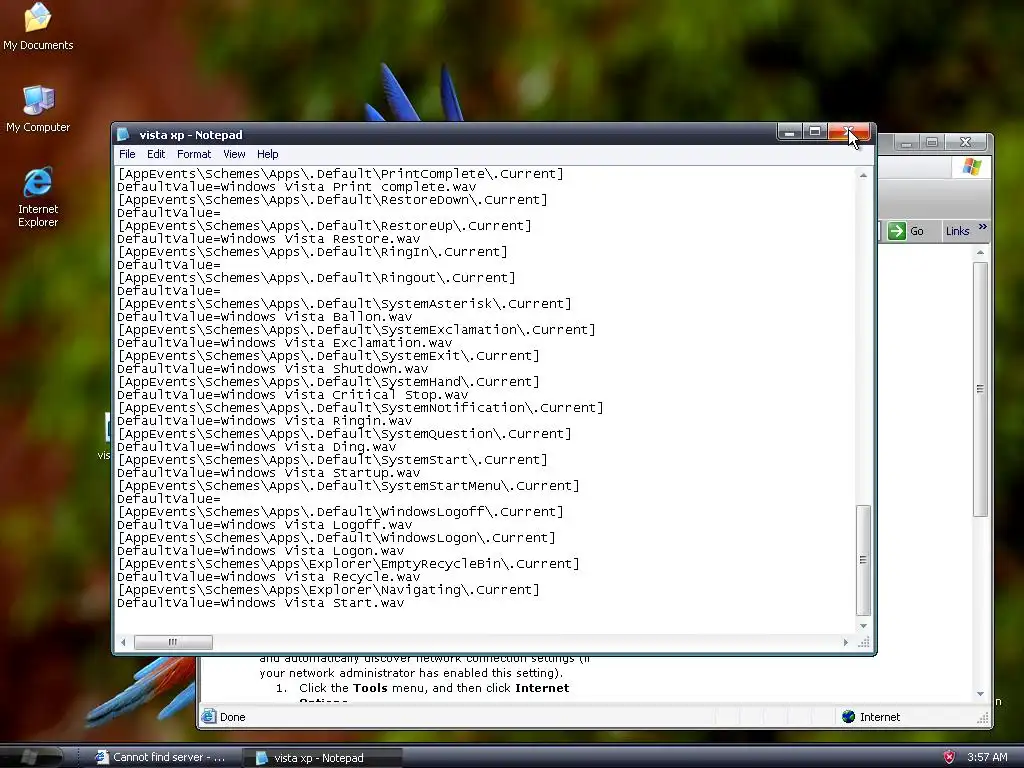Screen dimensions: 1024x768
Task: Open the My Documents desktop icon
Action: [x=38, y=27]
